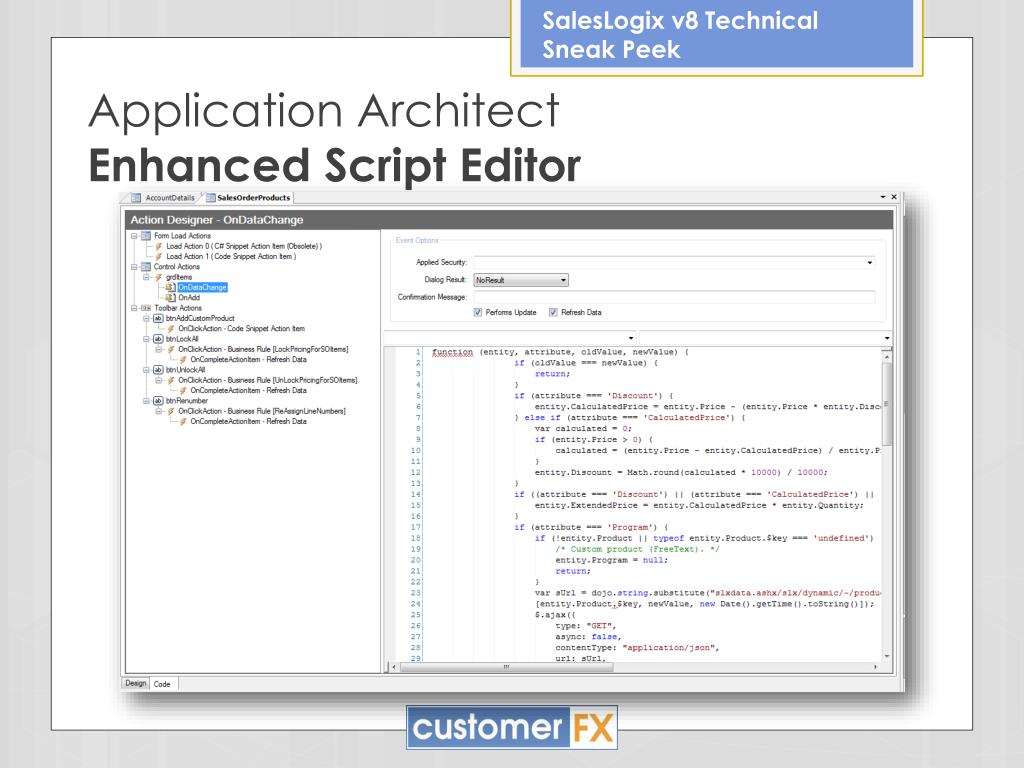The image size is (1024, 768).
Task: Select Refresh Data item under LockPricingForSOItems
Action: coord(248,360)
